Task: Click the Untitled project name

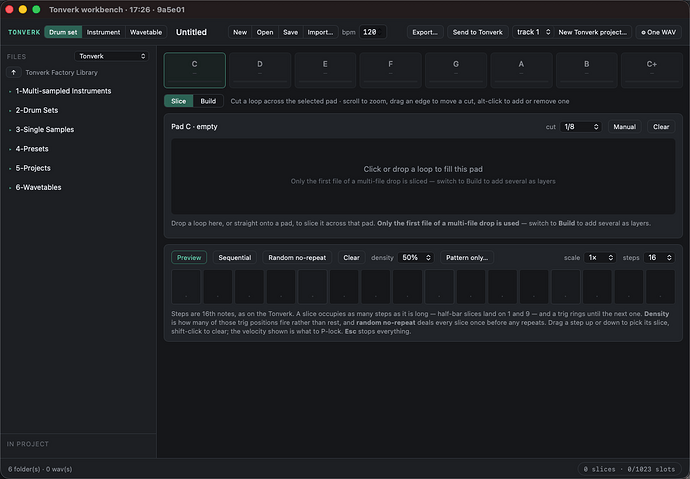Action: (191, 32)
